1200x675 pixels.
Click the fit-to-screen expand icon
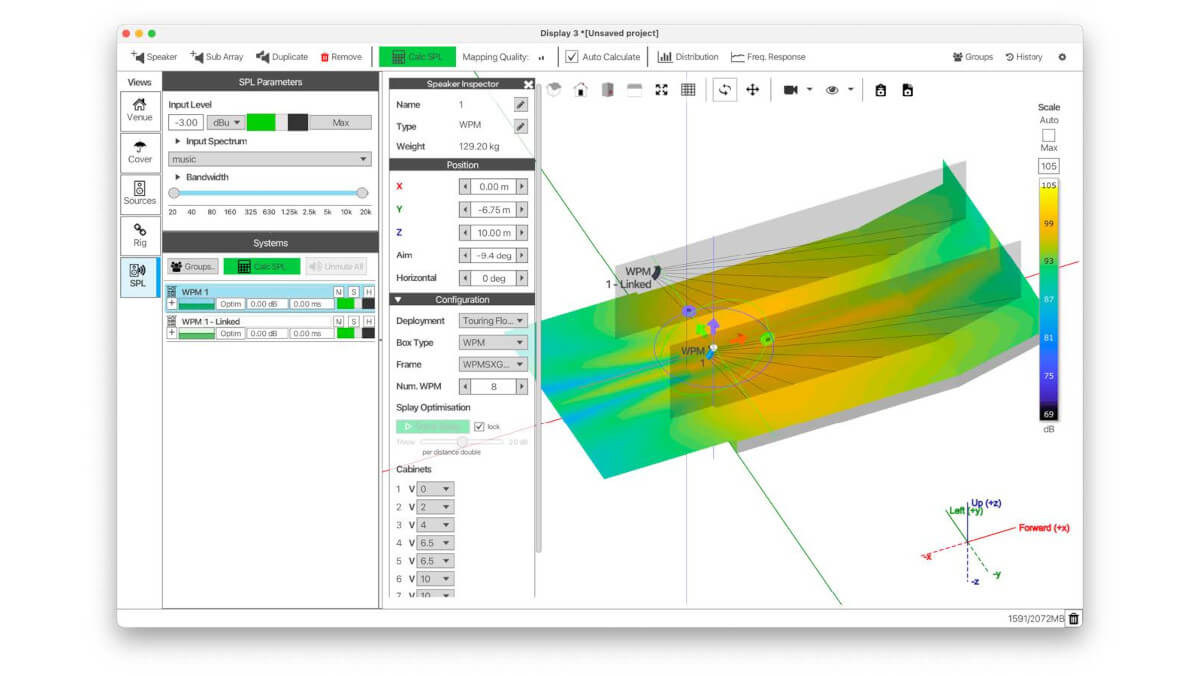(x=661, y=90)
